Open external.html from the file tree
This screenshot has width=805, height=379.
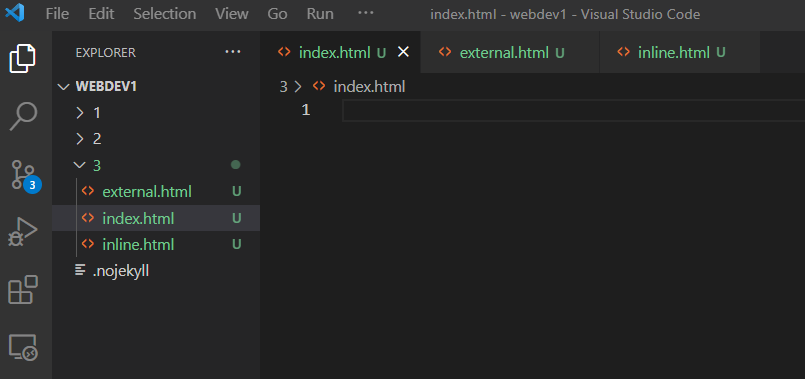click(x=156, y=192)
